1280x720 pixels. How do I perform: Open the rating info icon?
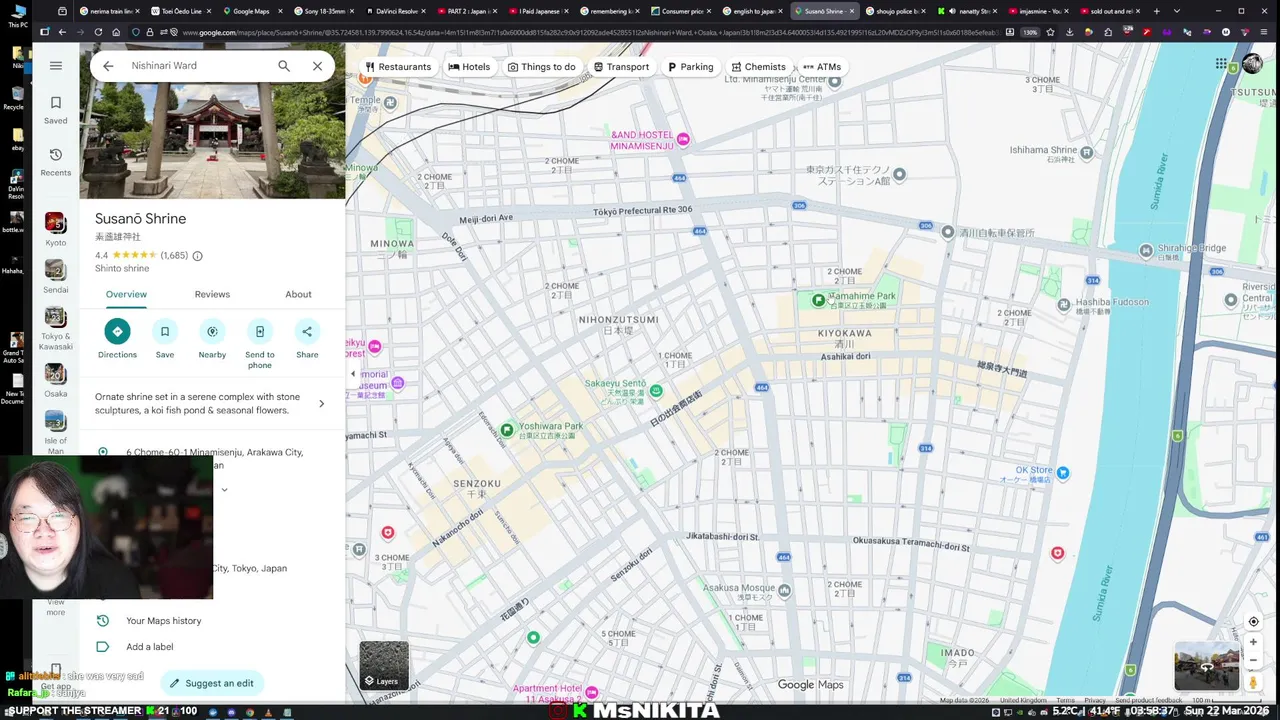(x=197, y=256)
